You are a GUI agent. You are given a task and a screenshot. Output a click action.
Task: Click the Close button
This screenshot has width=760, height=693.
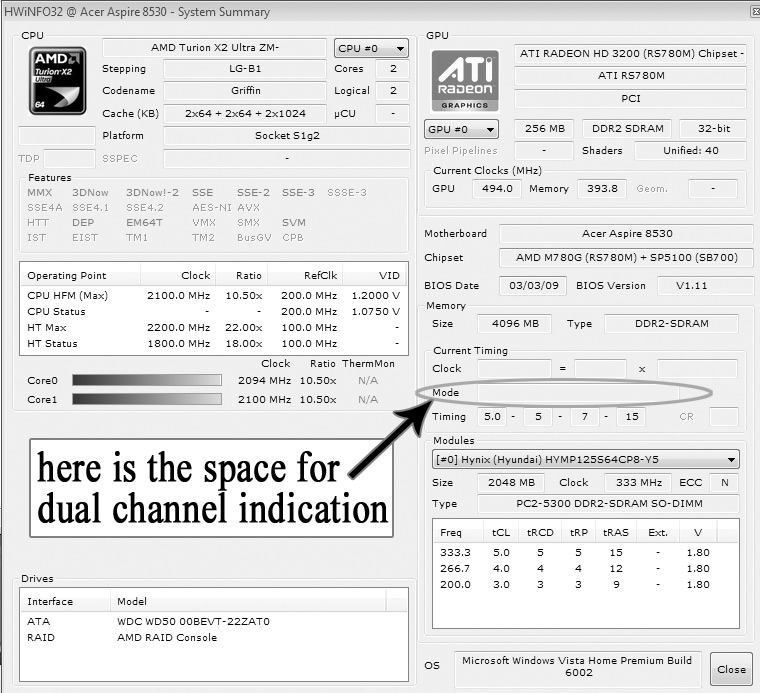pos(731,669)
